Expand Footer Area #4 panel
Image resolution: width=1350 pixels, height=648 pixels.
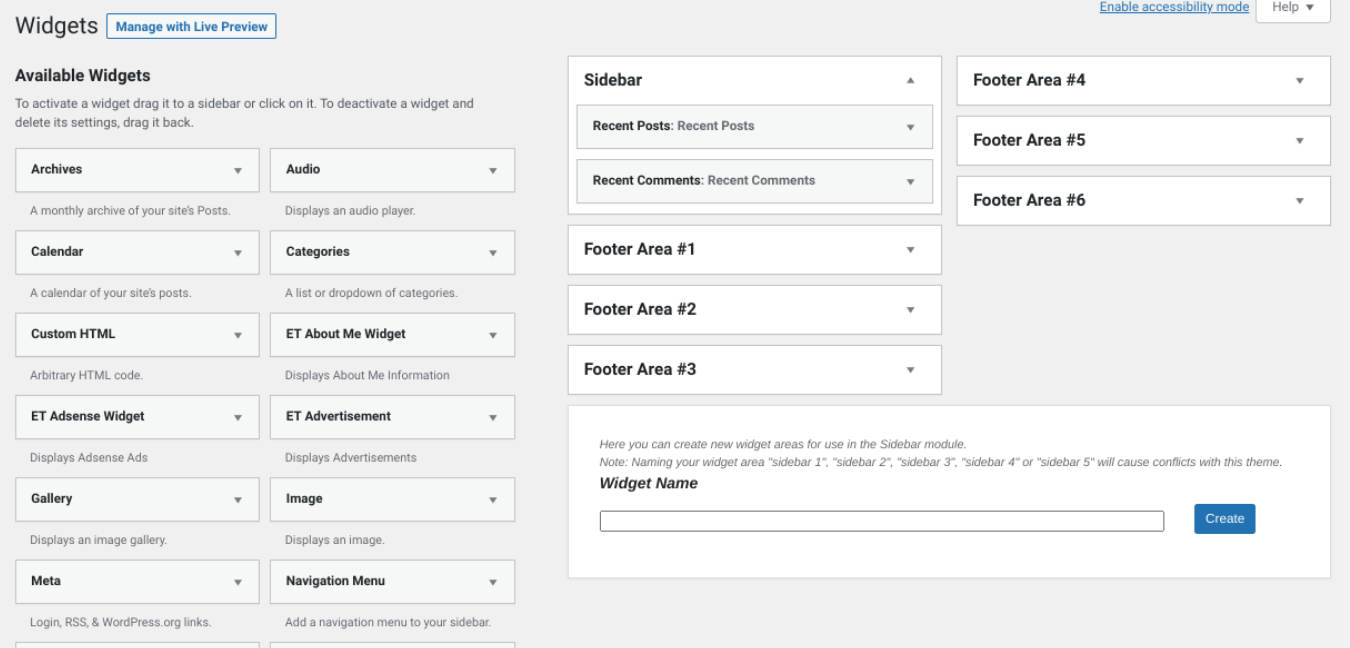1299,80
